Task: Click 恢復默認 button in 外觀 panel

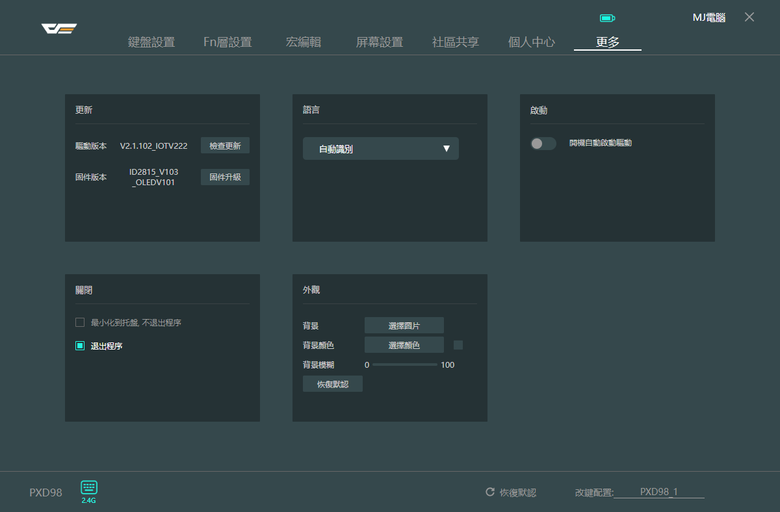Action: click(x=333, y=384)
